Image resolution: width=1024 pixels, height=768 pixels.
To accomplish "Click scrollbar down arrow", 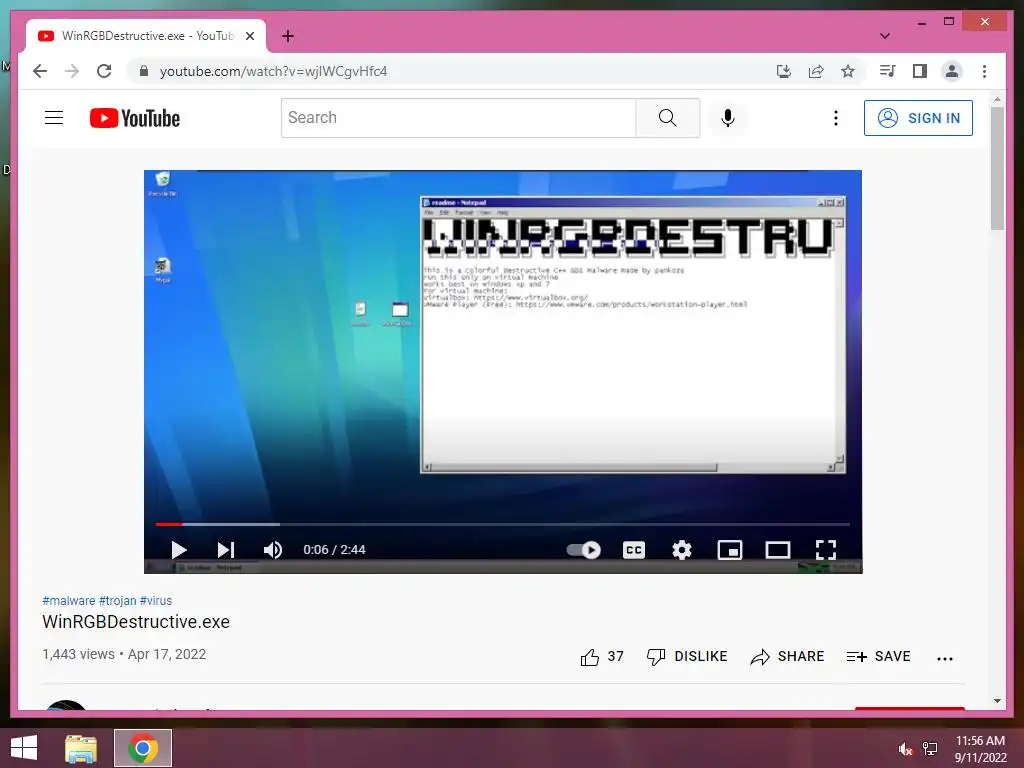I will click(997, 701).
